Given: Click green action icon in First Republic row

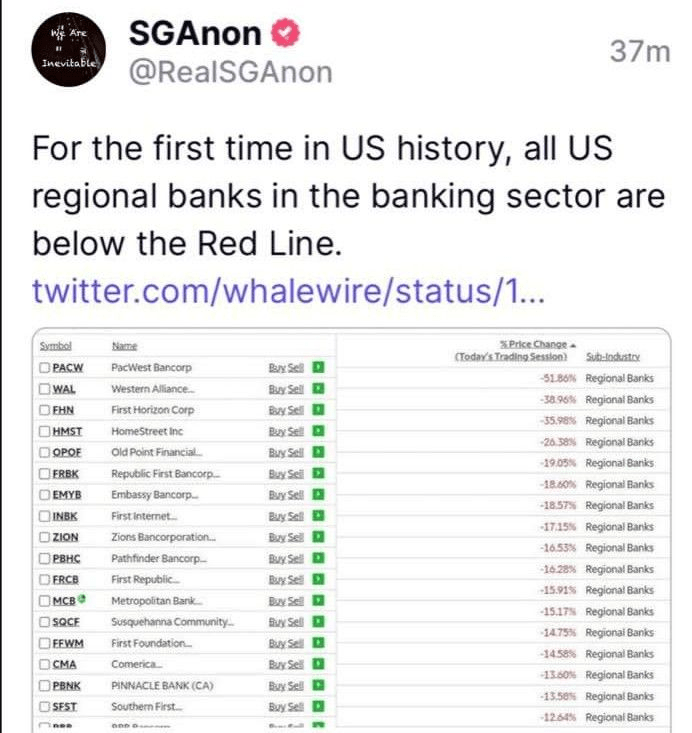Looking at the screenshot, I should pos(318,579).
